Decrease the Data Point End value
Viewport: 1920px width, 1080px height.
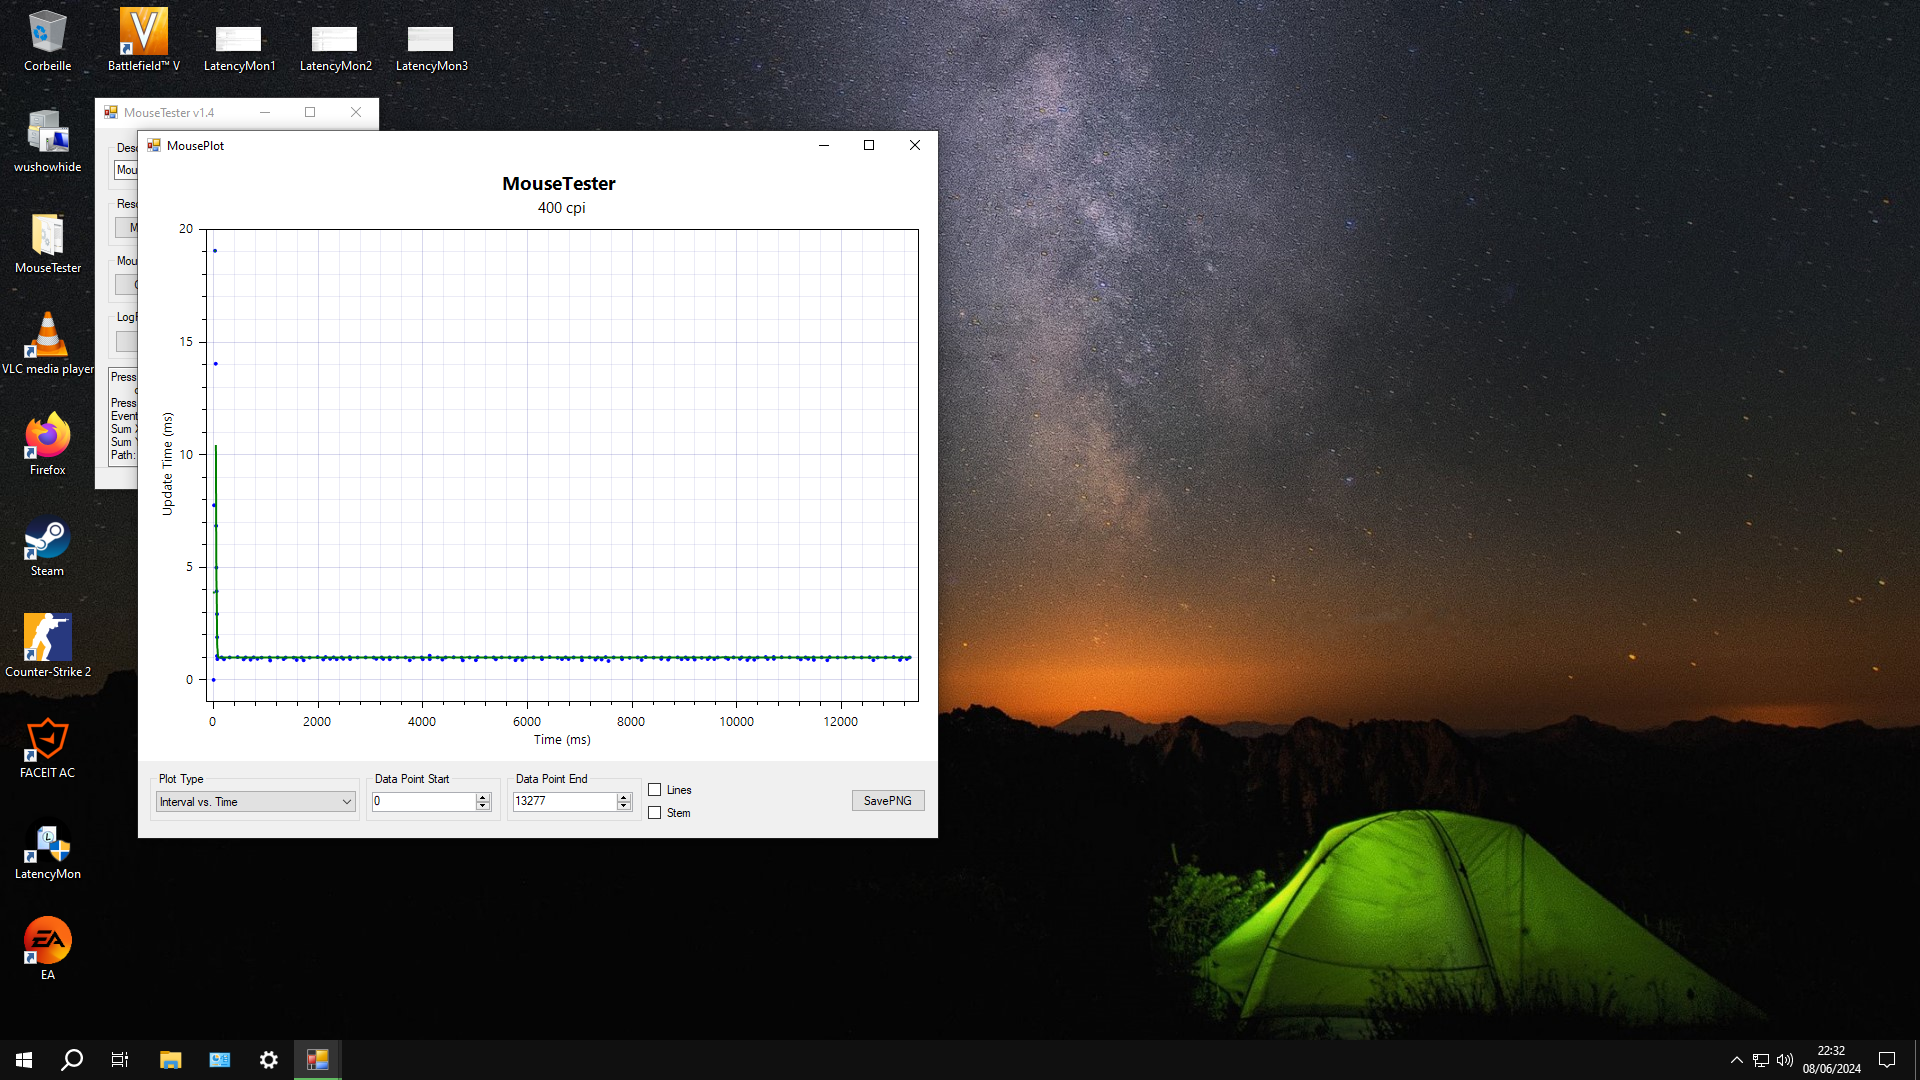(624, 806)
